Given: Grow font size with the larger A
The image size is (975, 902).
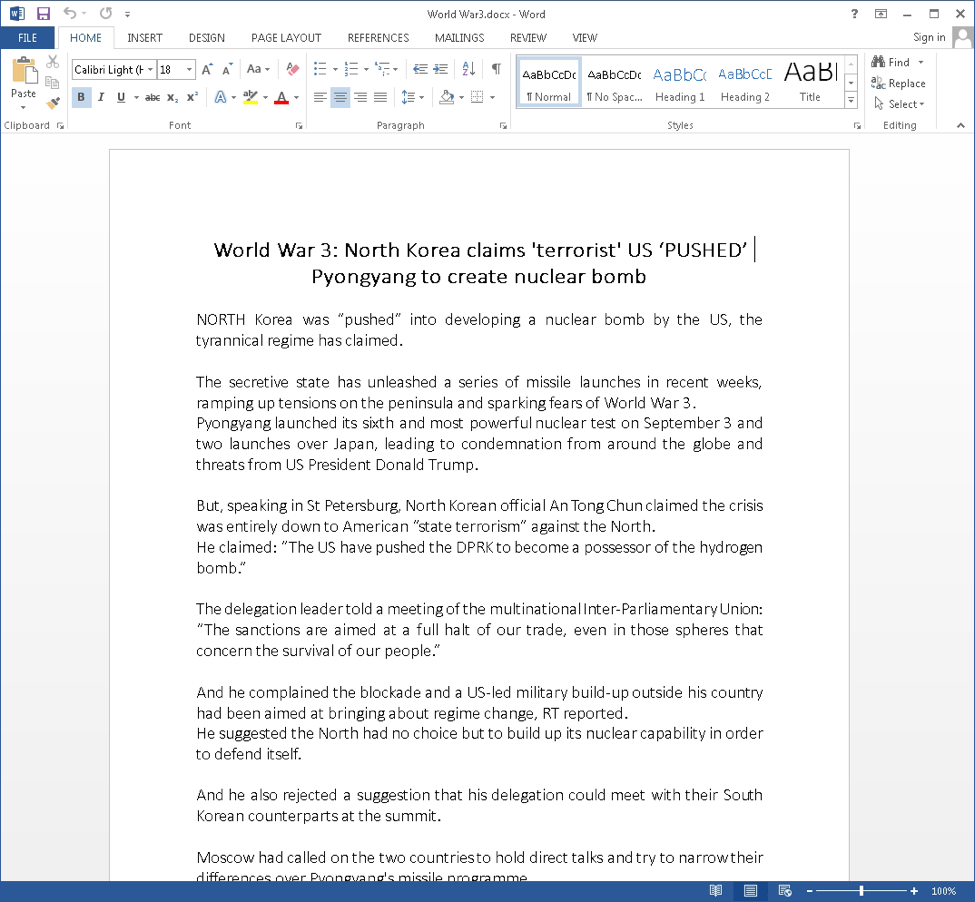Looking at the screenshot, I should [x=207, y=69].
